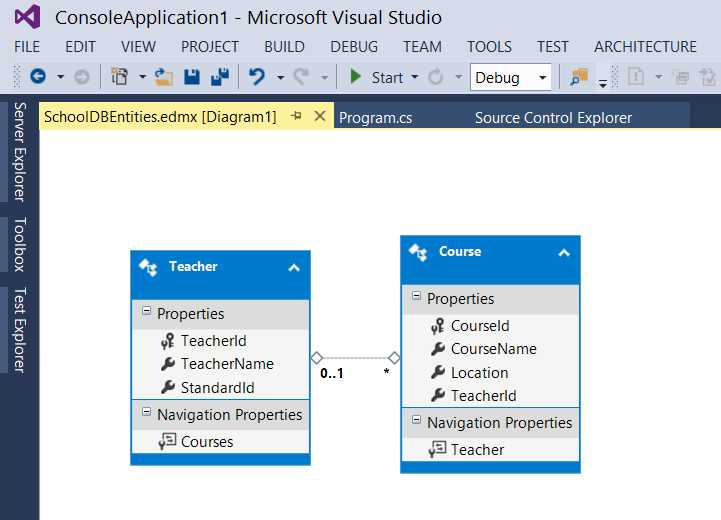Click the Navigate Backward arrow button
The height and width of the screenshot is (520, 721).
pyautogui.click(x=38, y=76)
